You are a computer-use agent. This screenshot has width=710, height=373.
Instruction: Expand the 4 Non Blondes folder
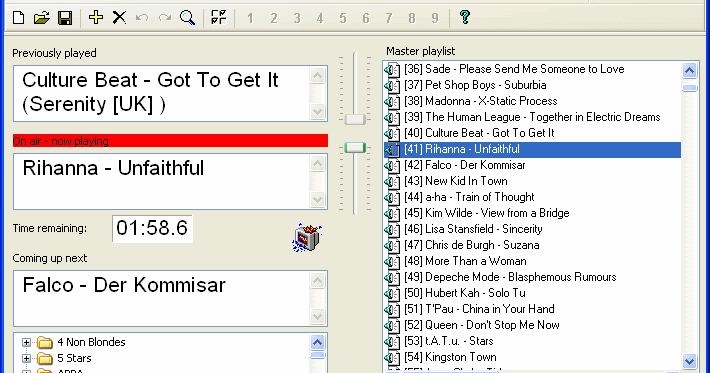pyautogui.click(x=26, y=342)
